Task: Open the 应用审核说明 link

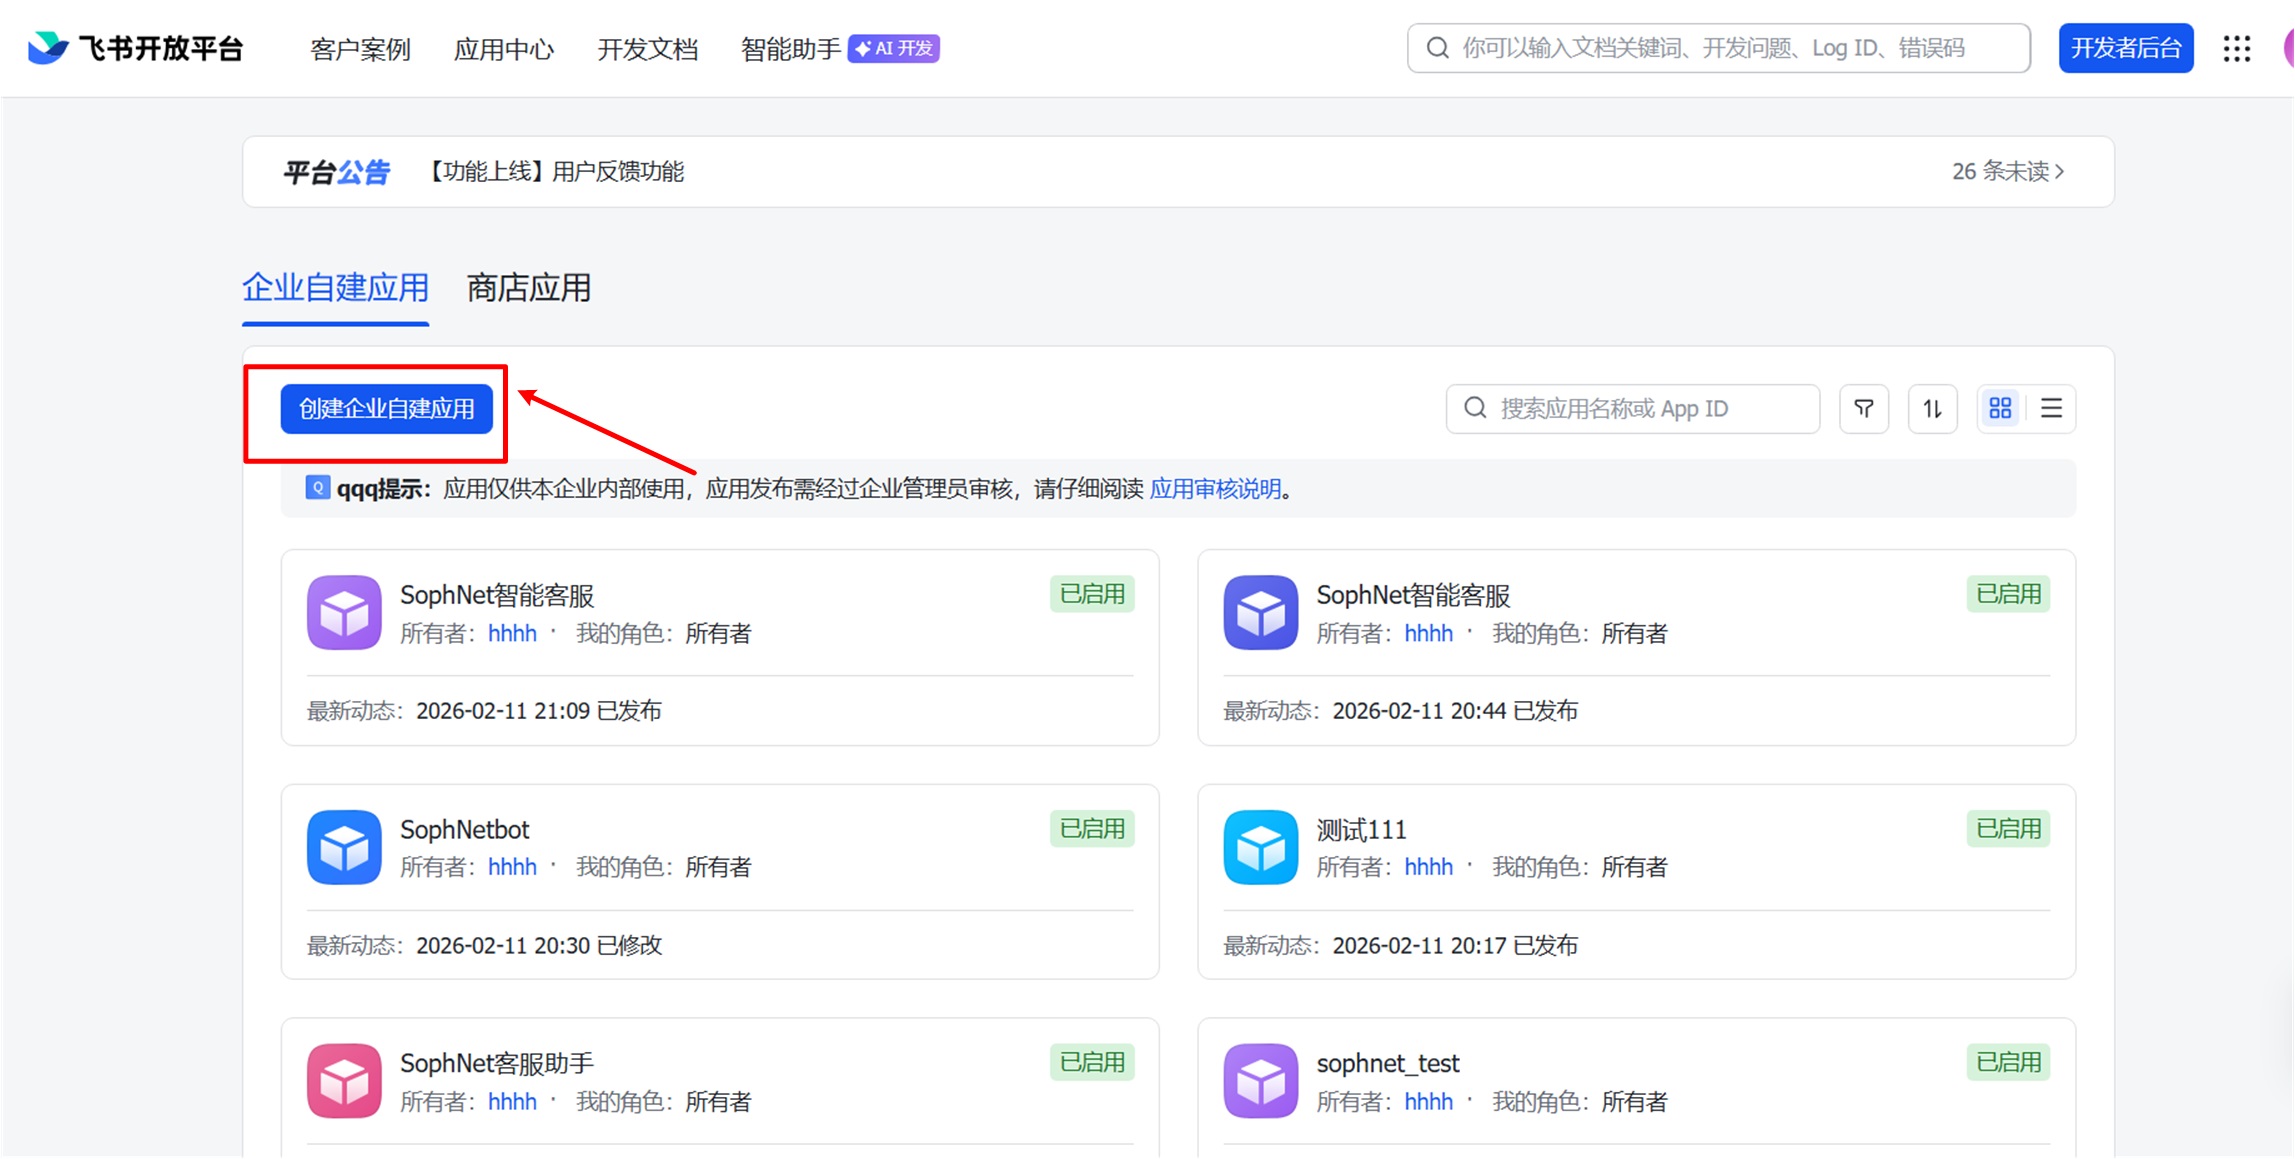Action: pos(1215,489)
